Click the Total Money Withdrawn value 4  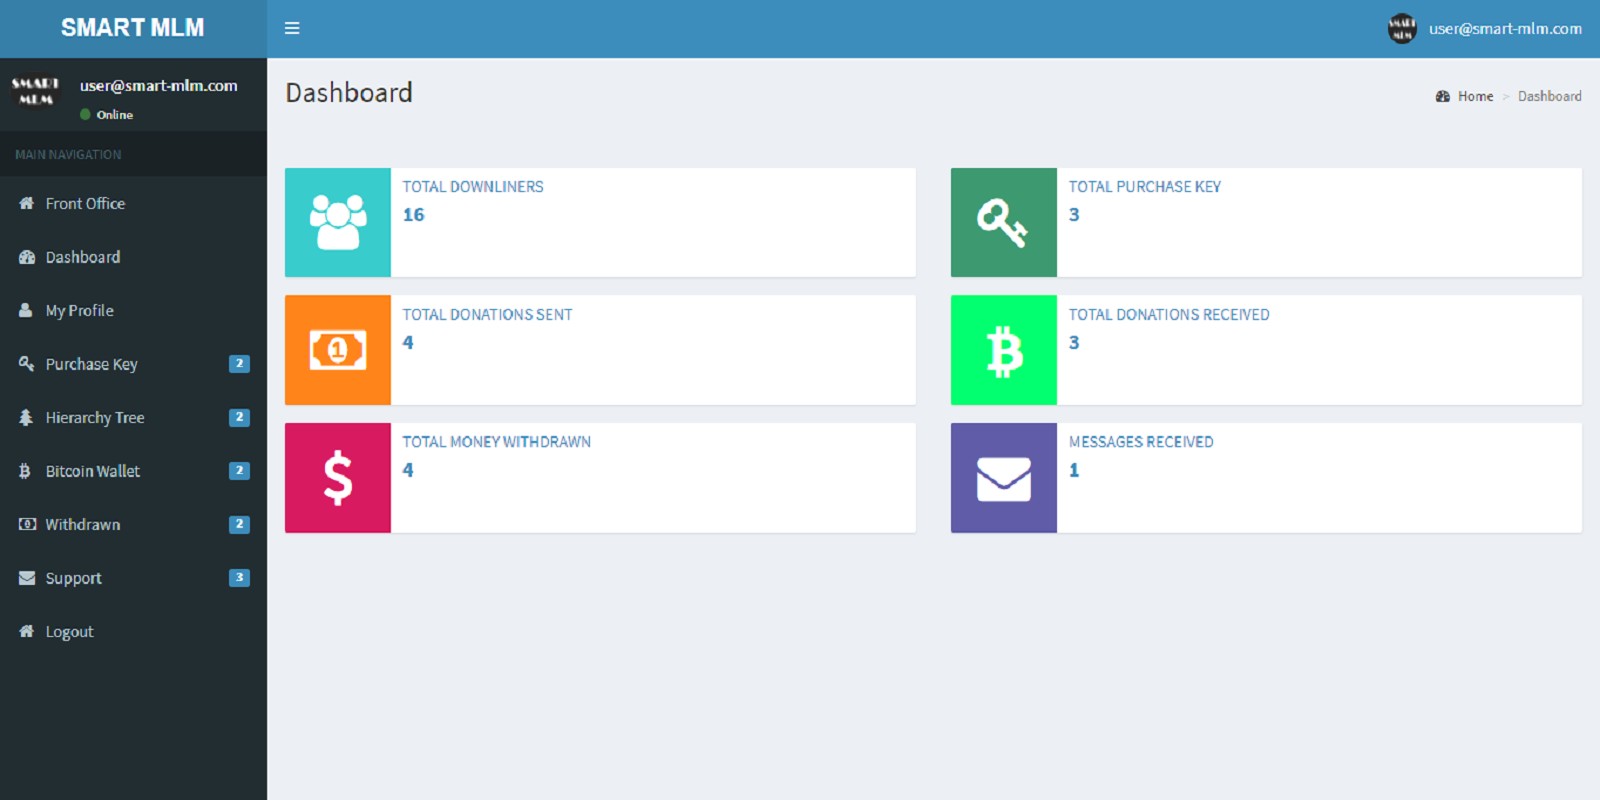click(x=408, y=470)
